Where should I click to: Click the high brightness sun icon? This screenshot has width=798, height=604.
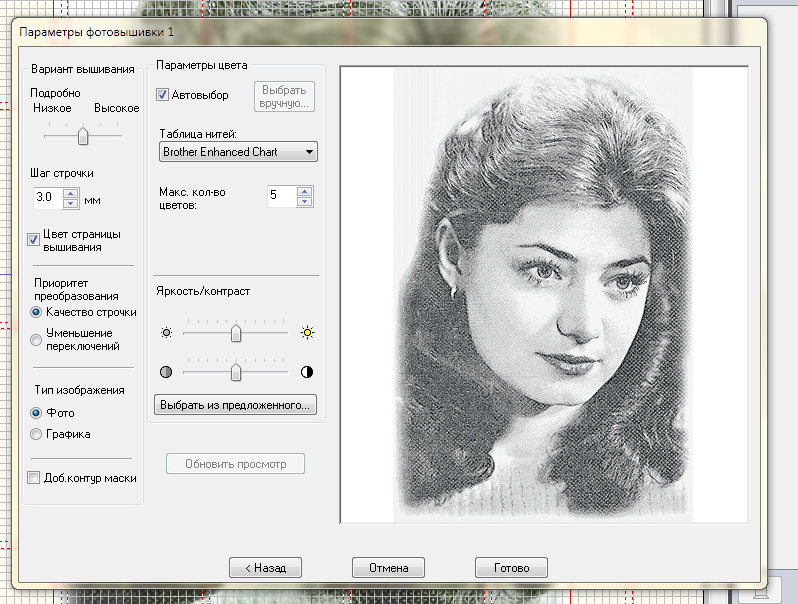307,332
